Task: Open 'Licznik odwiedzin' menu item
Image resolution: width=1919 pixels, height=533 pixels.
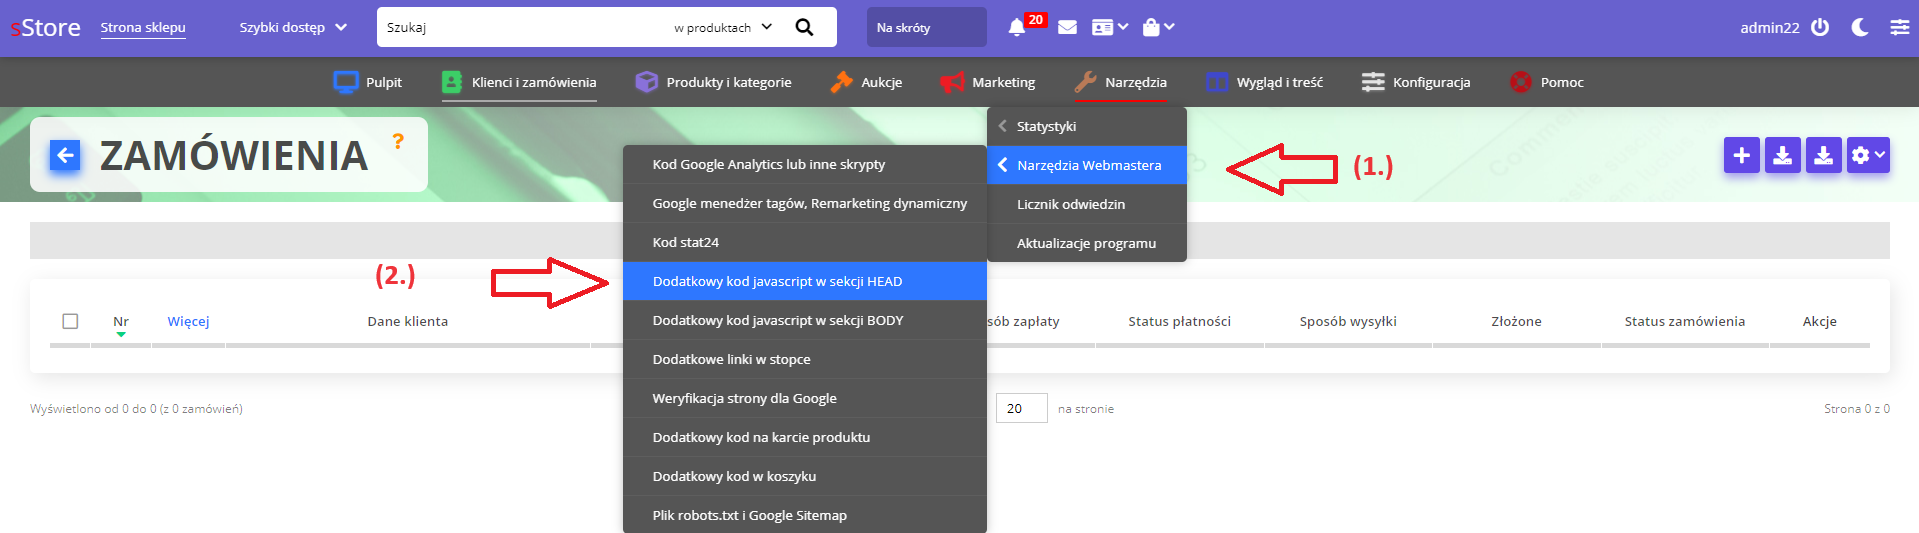Action: click(x=1070, y=204)
